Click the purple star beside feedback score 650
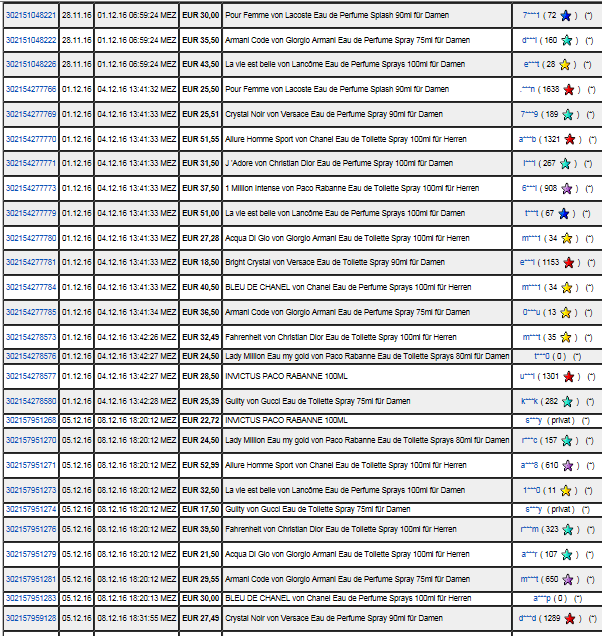The height and width of the screenshot is (636, 602). point(568,580)
